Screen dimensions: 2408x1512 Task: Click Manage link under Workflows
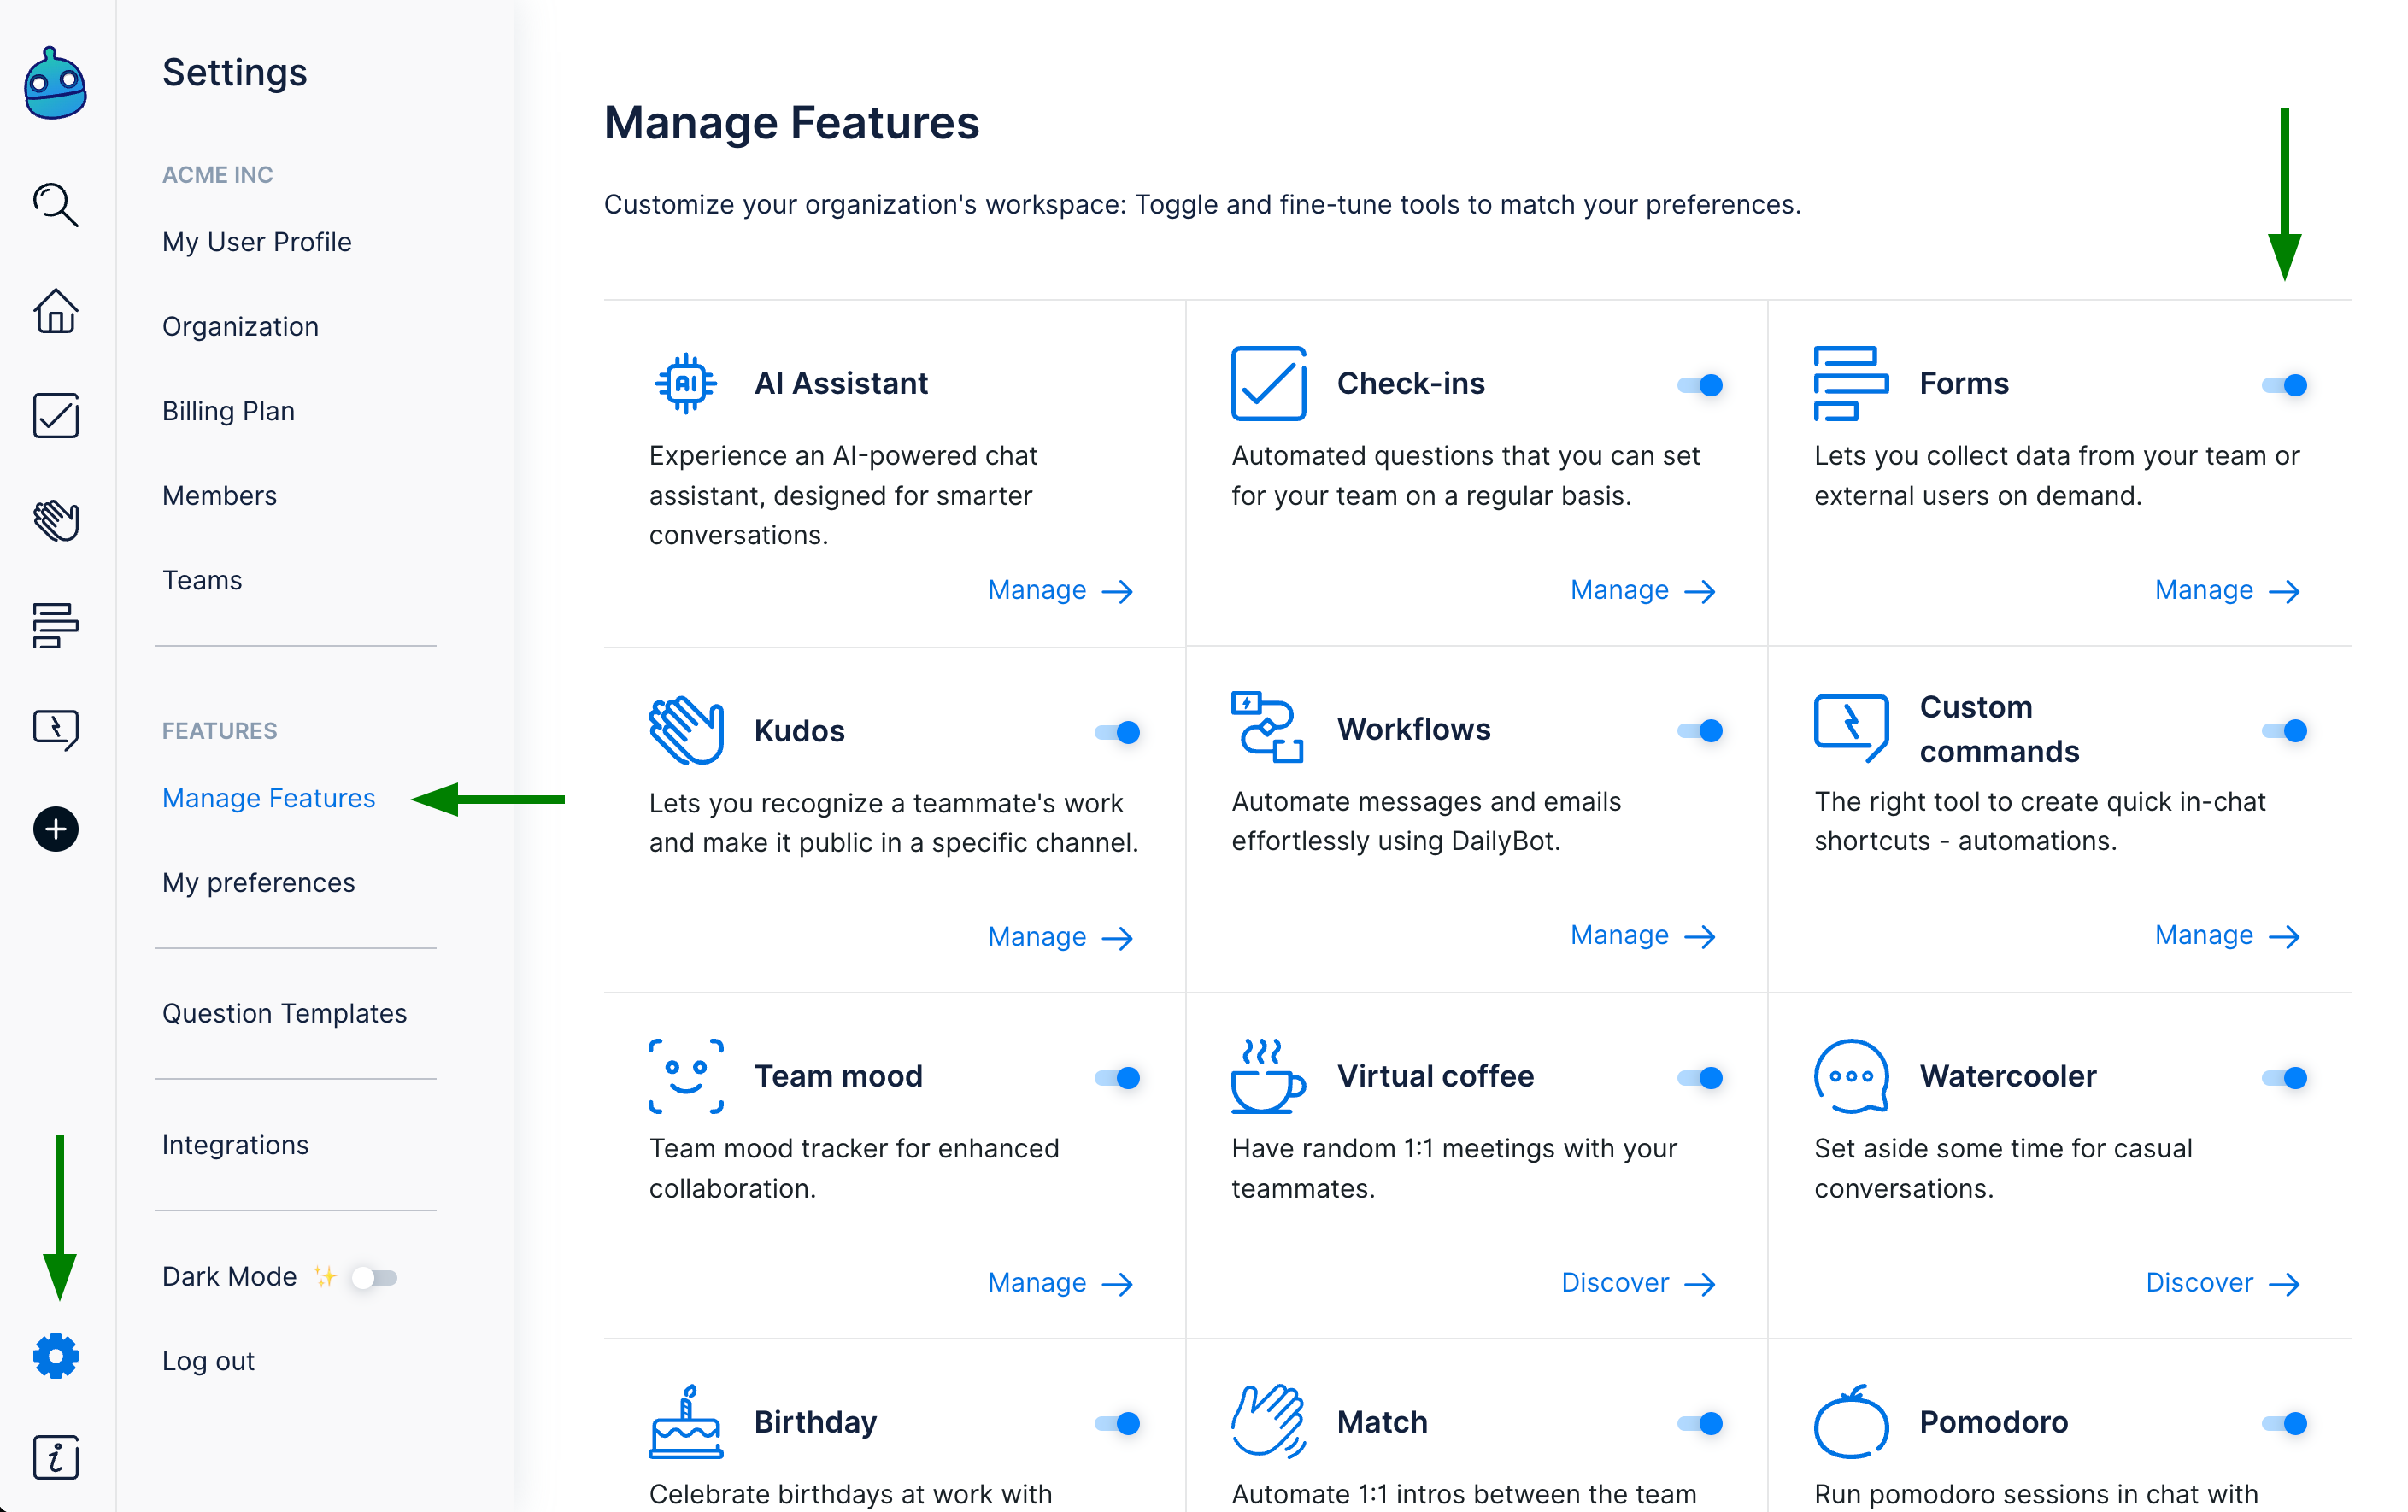[x=1641, y=935]
